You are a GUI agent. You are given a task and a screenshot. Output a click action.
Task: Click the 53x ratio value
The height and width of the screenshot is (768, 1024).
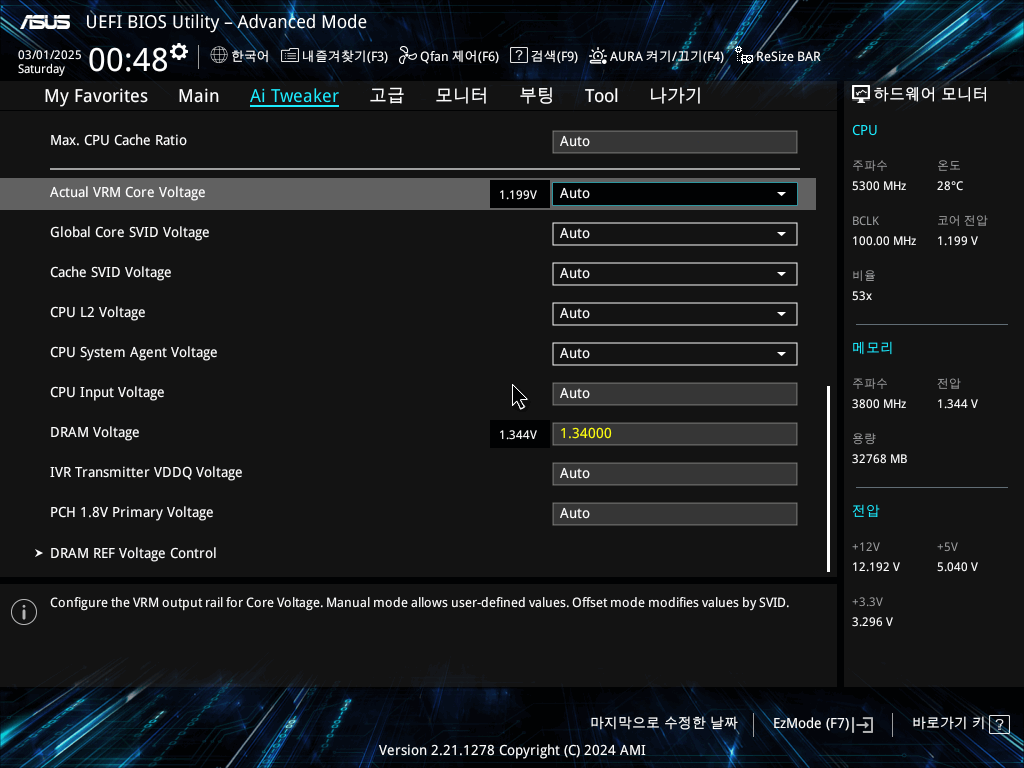click(862, 296)
